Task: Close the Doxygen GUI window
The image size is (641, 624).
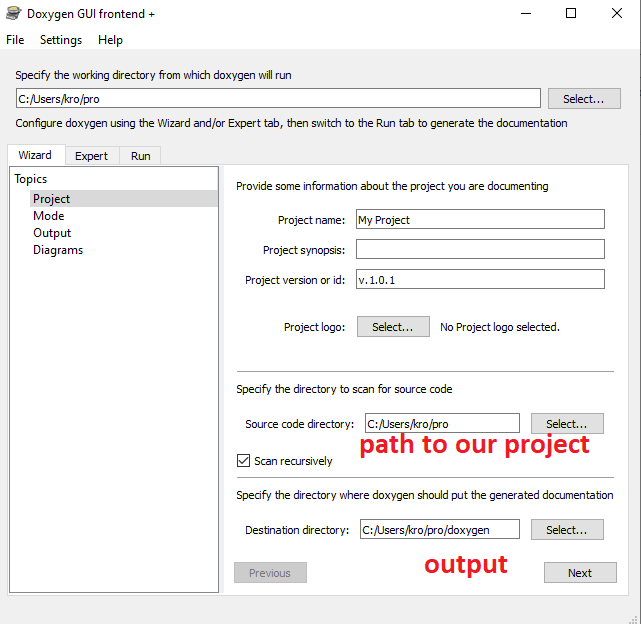Action: [x=617, y=13]
